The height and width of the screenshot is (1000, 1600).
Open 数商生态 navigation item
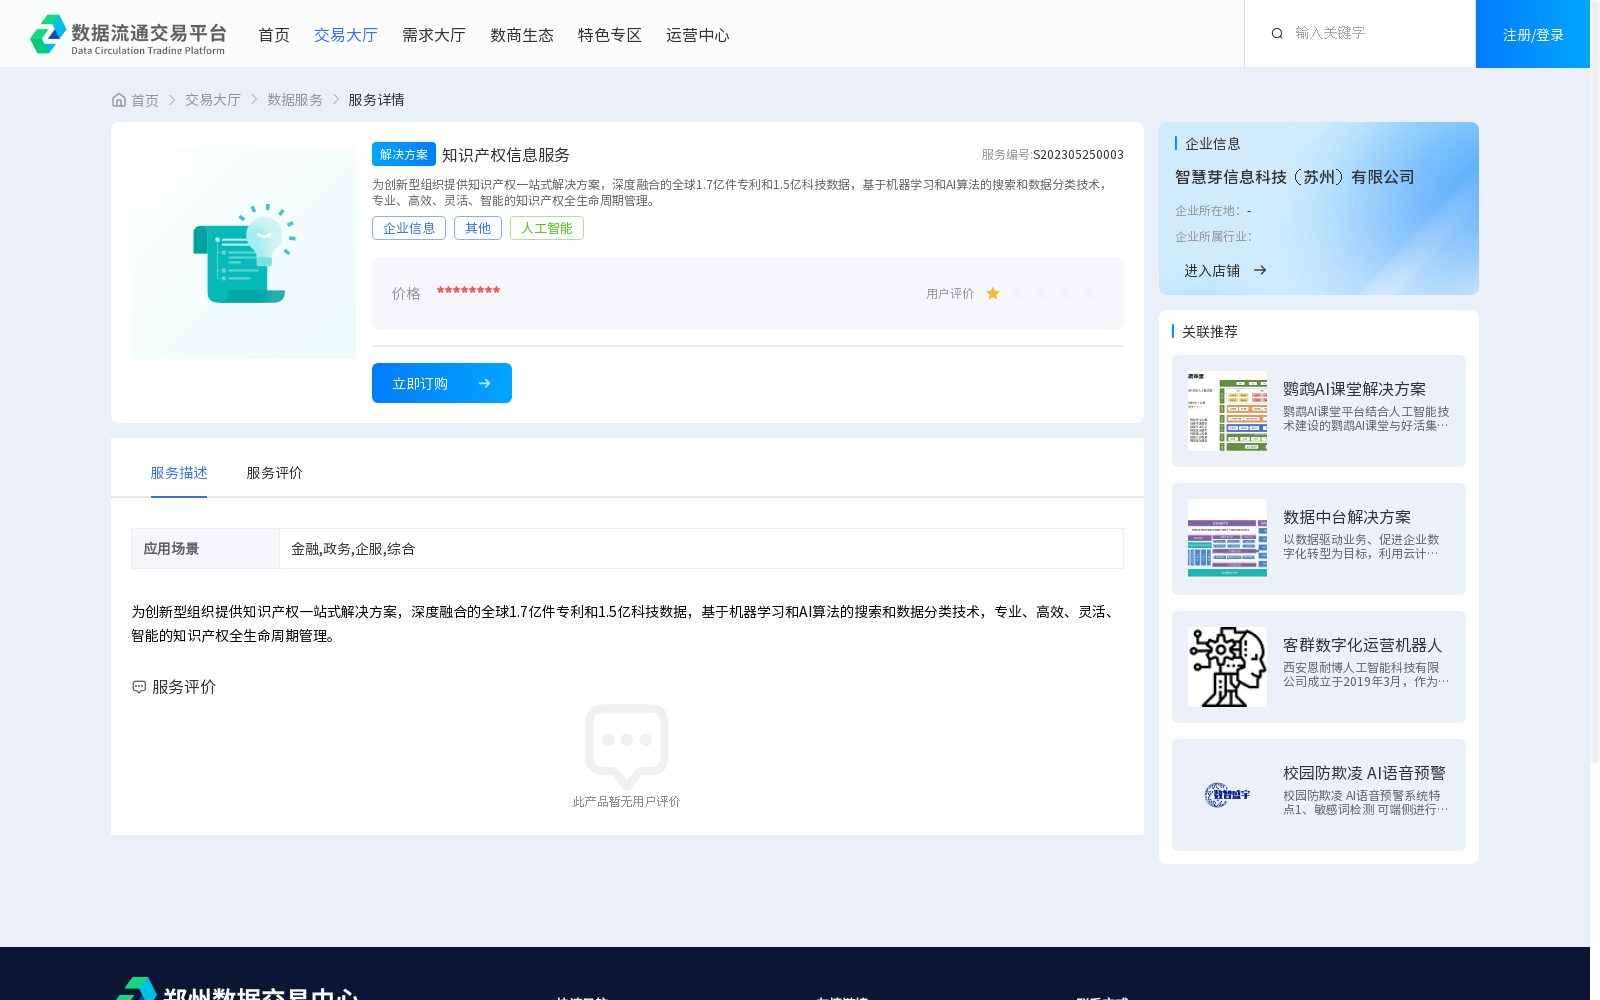click(522, 35)
